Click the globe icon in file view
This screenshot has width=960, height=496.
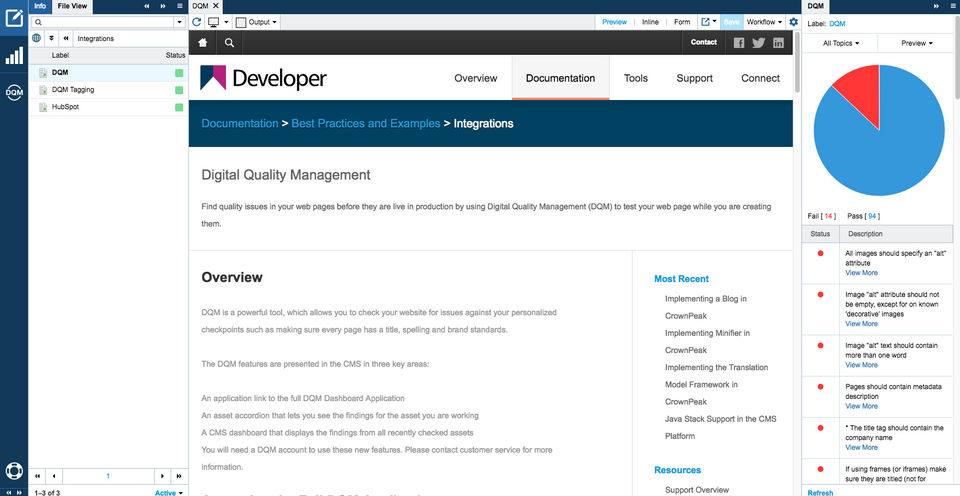[37, 38]
